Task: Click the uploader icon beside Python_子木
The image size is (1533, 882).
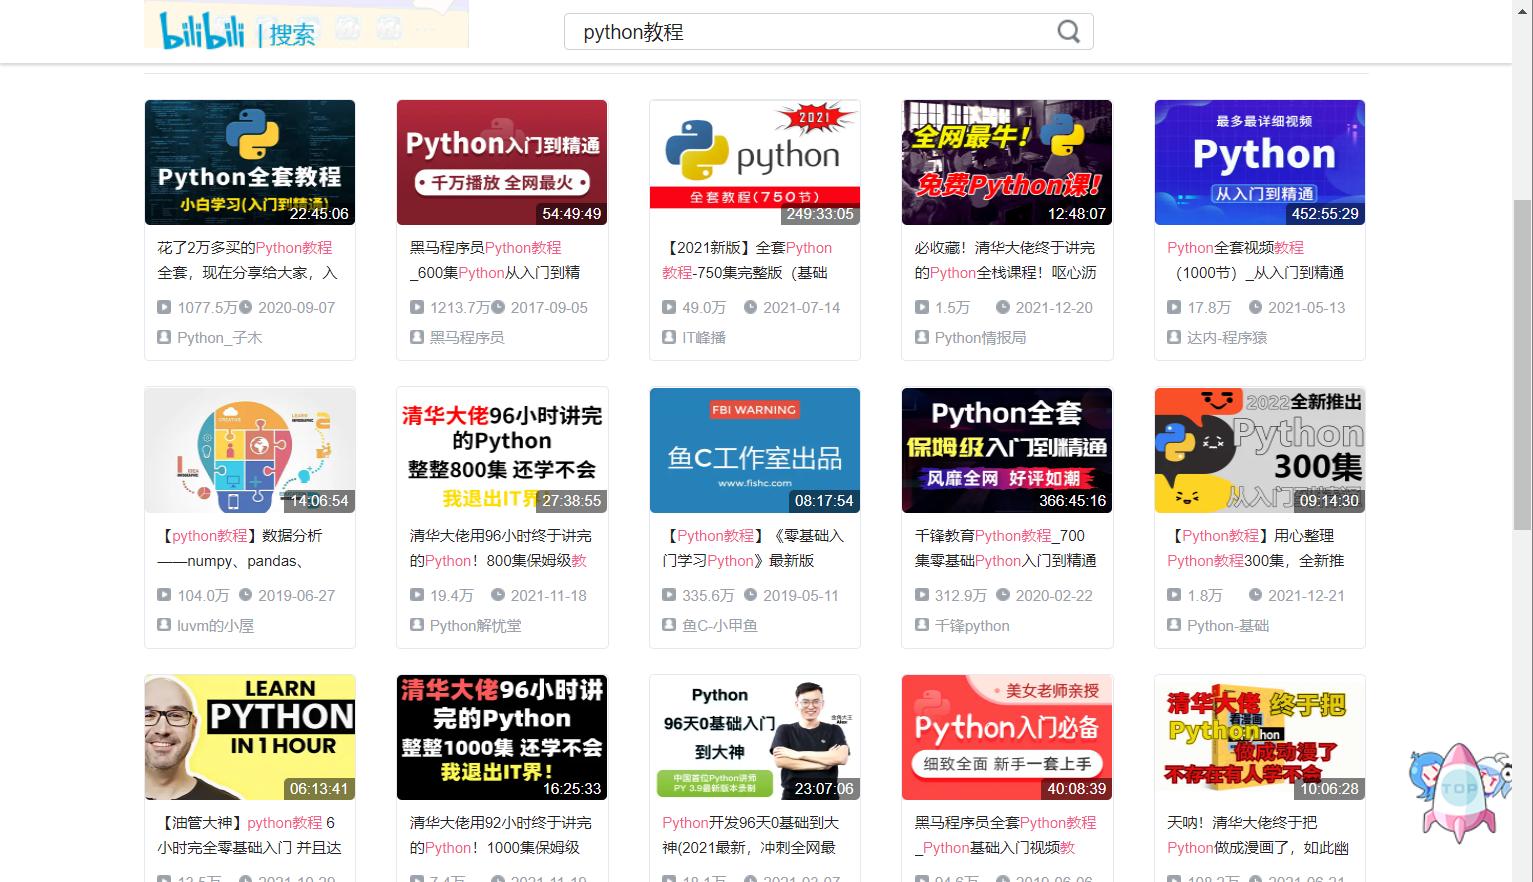Action: point(165,337)
